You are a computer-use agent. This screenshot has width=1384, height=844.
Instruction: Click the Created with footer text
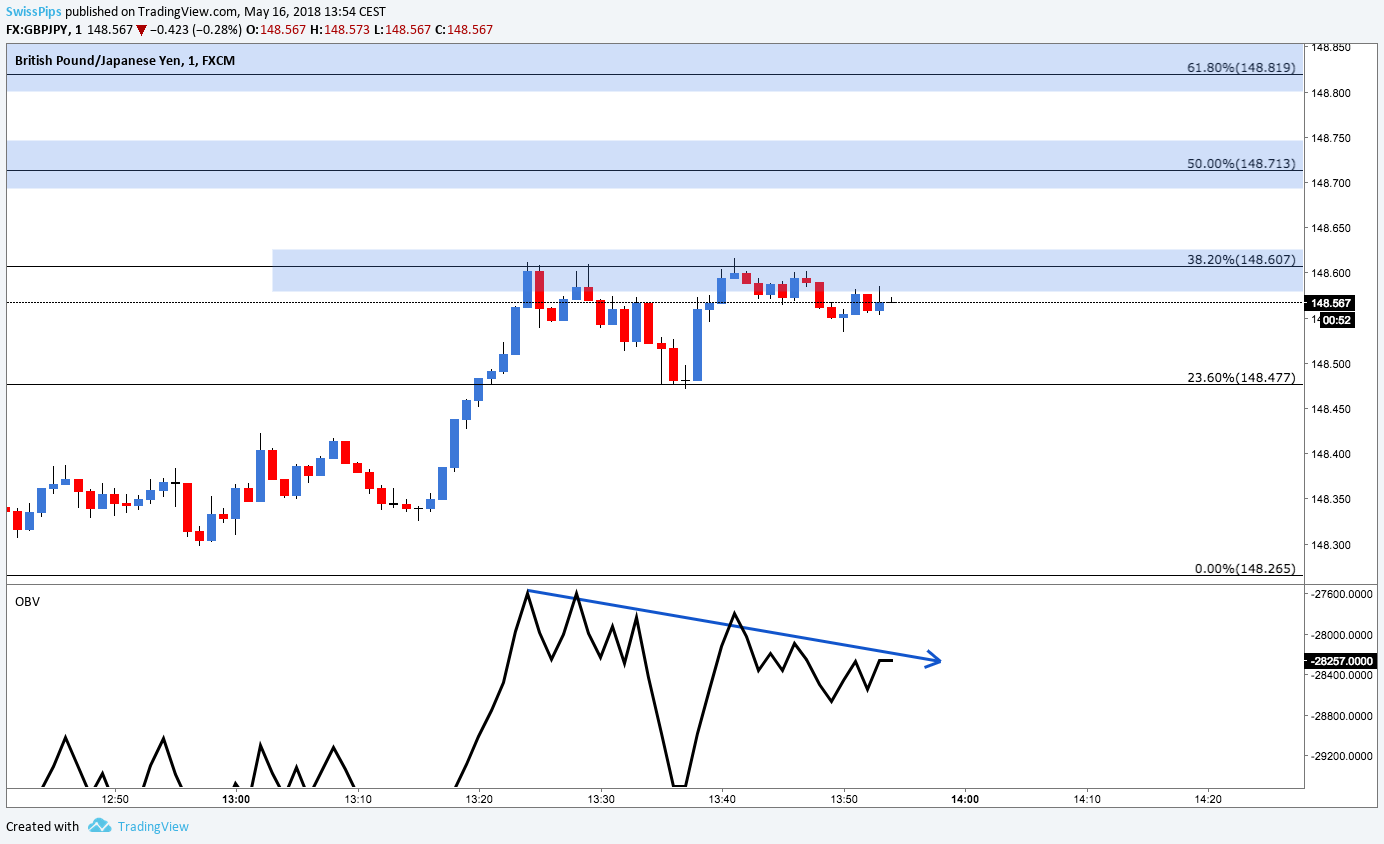pyautogui.click(x=42, y=826)
